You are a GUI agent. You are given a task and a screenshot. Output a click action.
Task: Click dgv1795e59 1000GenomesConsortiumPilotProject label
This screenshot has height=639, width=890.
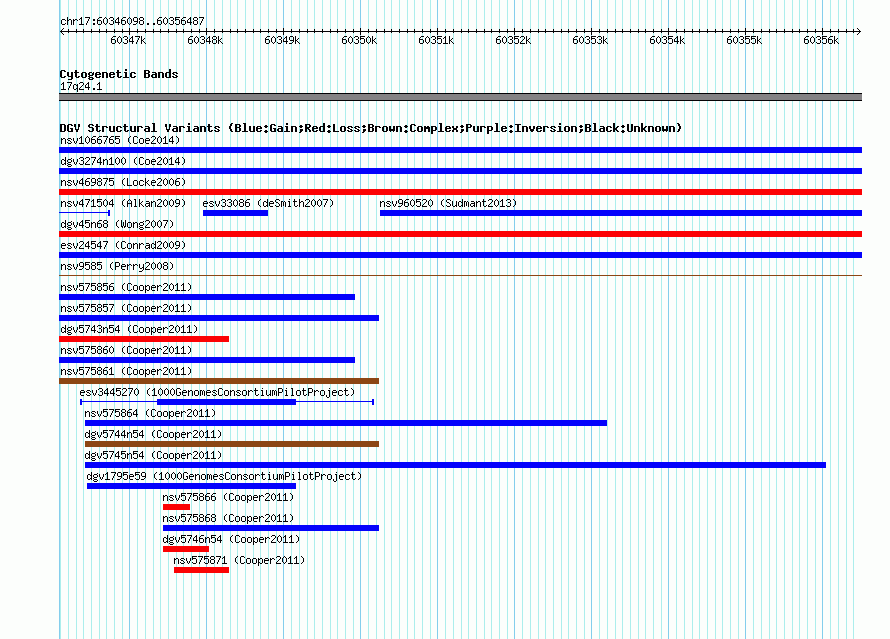click(224, 476)
